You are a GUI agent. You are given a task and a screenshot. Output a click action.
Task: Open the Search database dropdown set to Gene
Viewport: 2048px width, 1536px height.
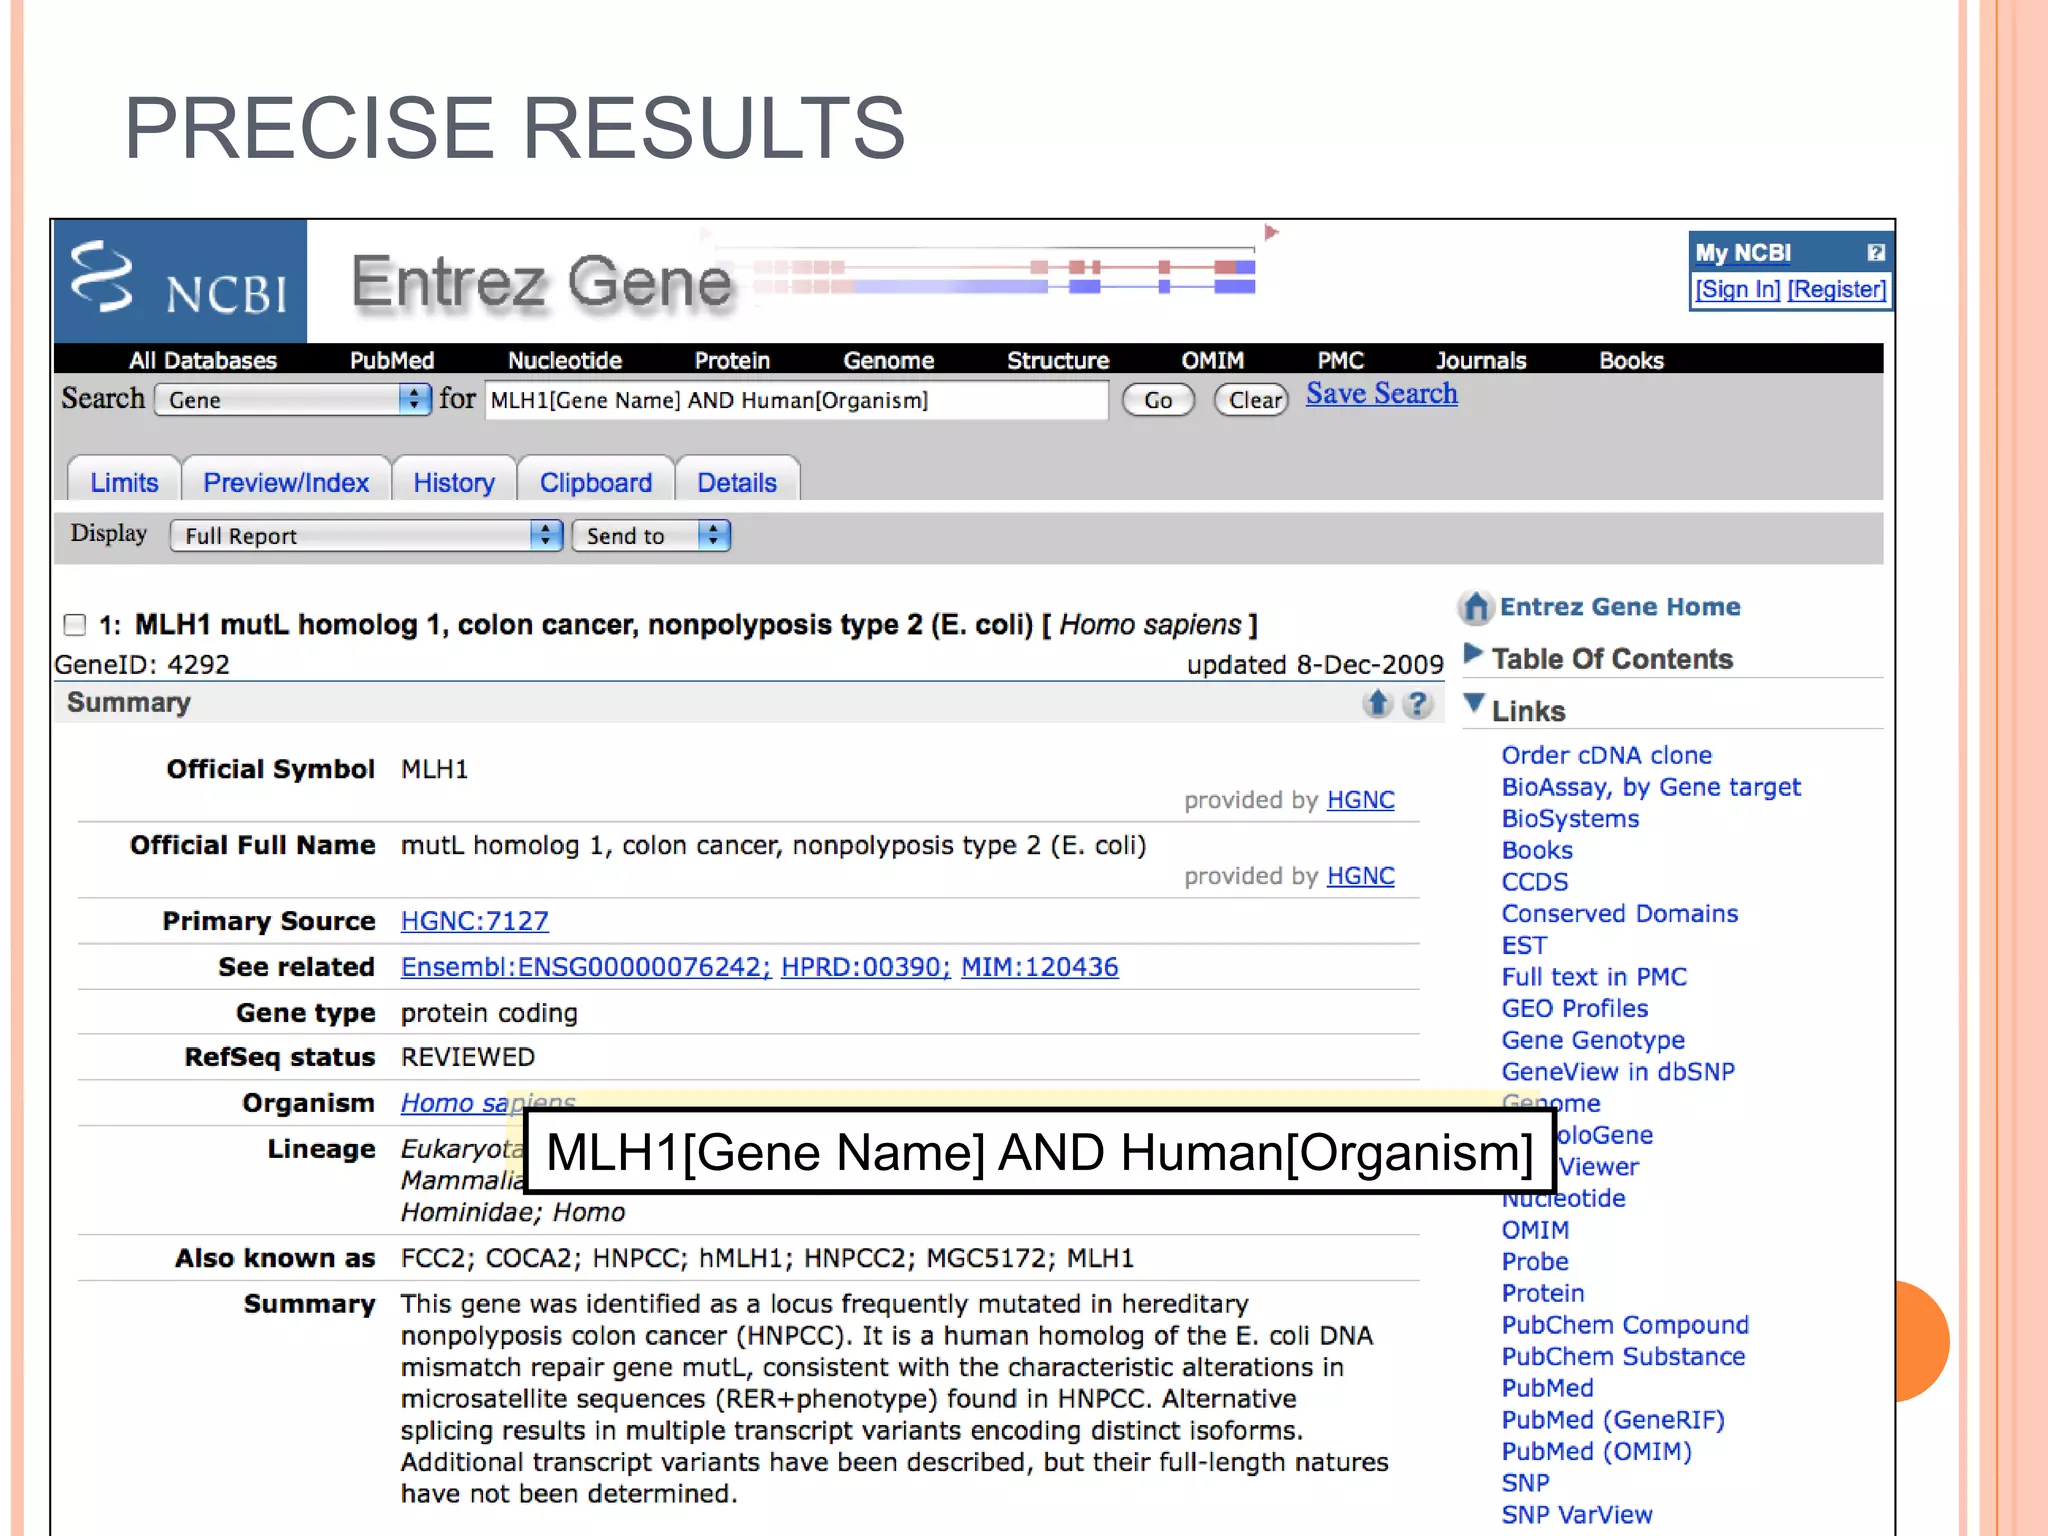pos(293,399)
